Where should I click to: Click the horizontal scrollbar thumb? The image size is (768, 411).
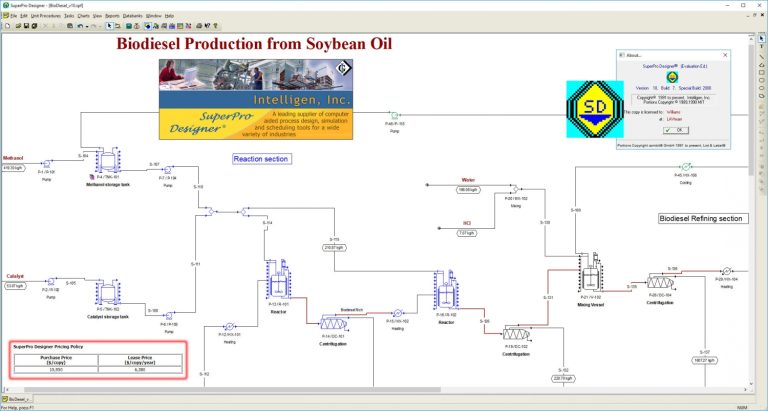click(232, 390)
